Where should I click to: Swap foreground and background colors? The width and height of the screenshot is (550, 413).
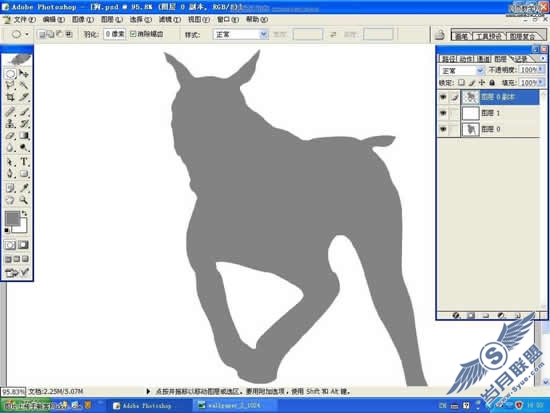[x=25, y=213]
